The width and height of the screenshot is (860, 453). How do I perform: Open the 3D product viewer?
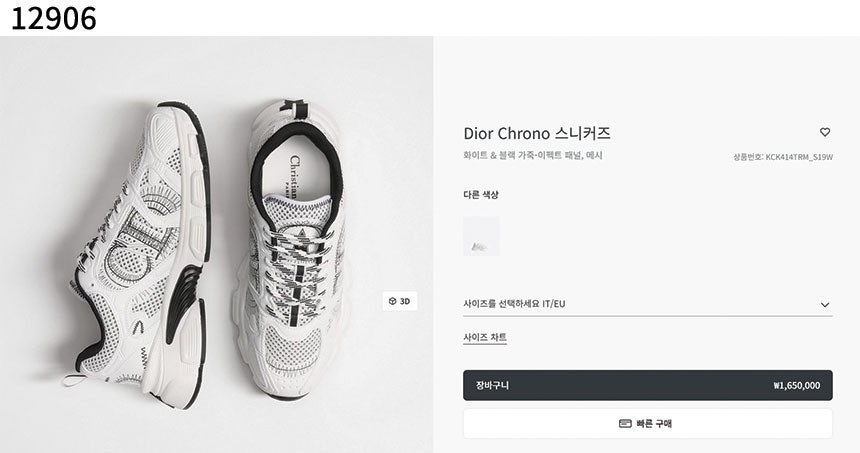click(399, 301)
